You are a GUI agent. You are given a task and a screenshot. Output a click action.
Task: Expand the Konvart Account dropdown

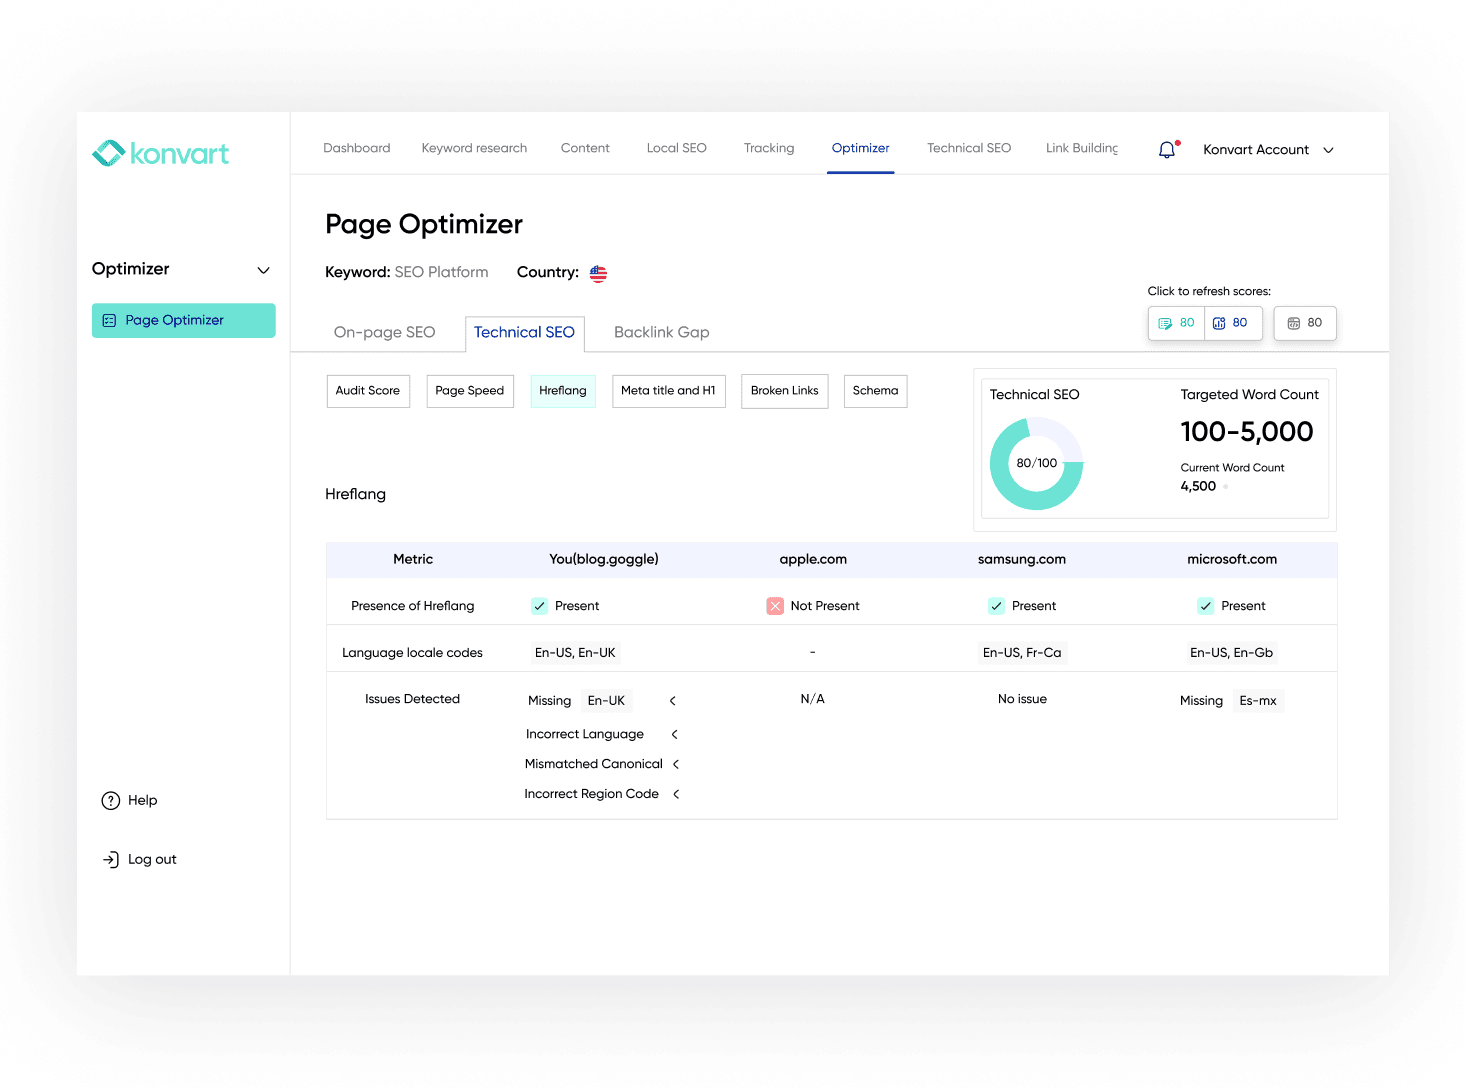click(x=1327, y=150)
